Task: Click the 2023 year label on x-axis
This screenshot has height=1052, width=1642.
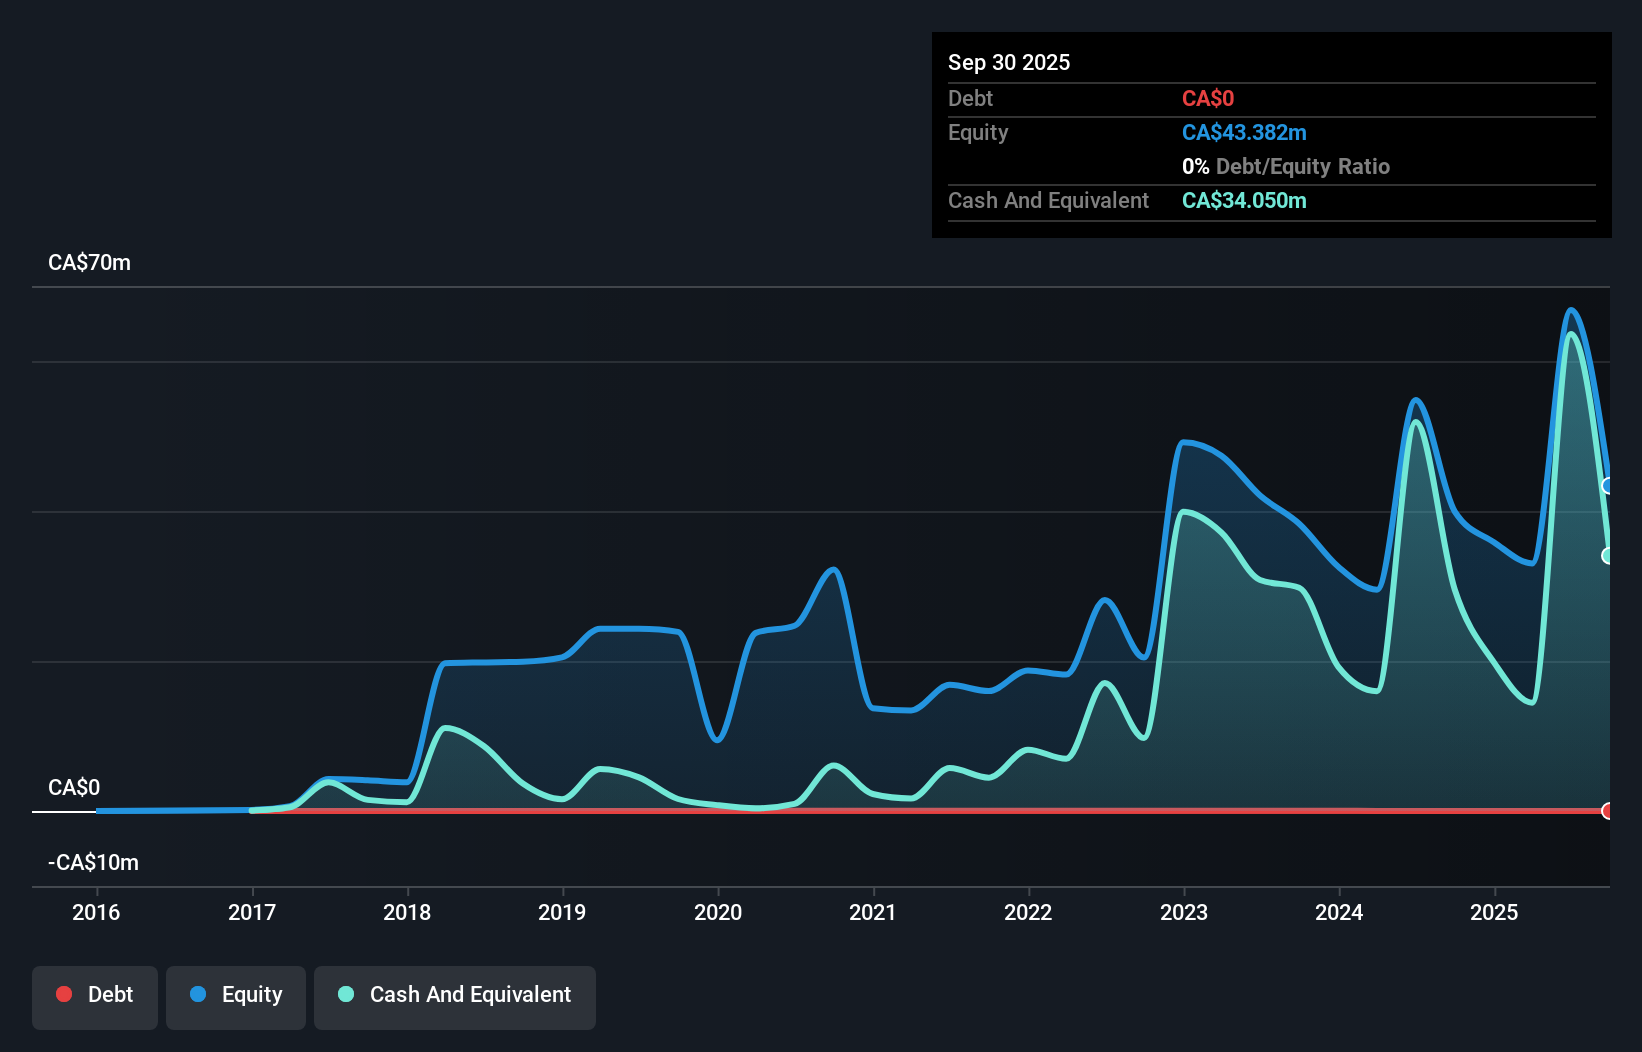Action: coord(1184,912)
